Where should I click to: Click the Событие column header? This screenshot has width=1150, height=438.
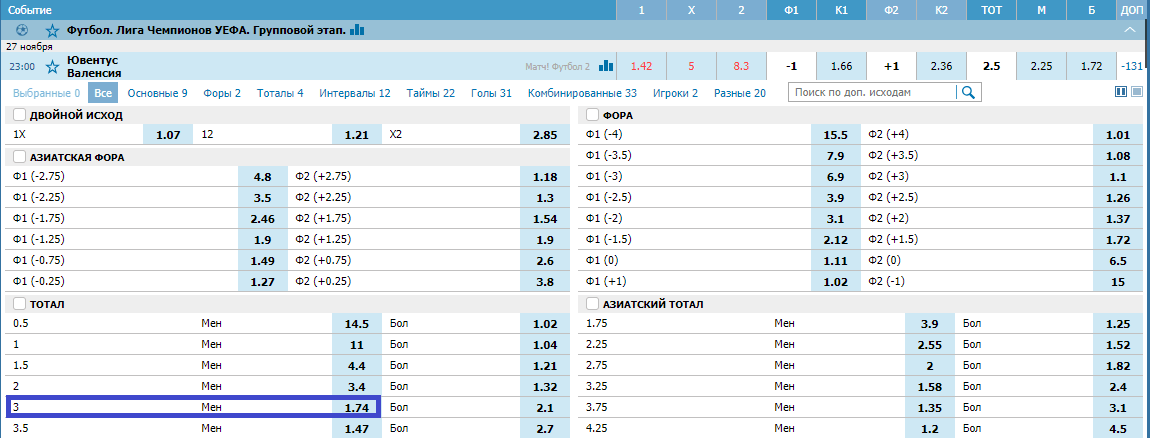coord(308,11)
